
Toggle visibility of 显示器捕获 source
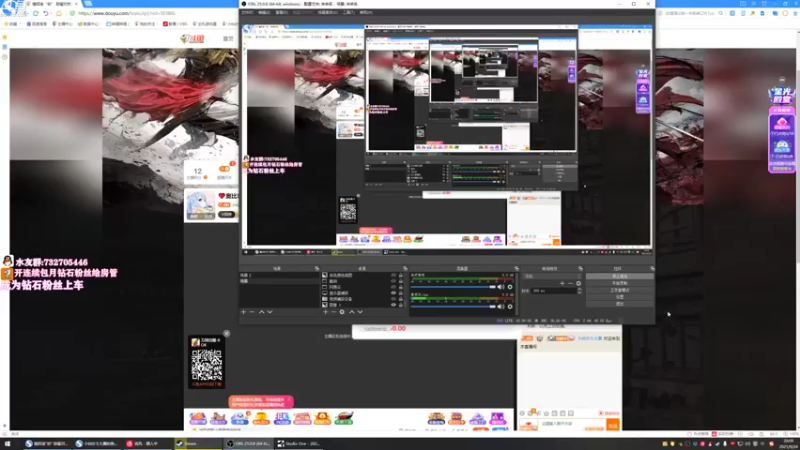coord(393,293)
